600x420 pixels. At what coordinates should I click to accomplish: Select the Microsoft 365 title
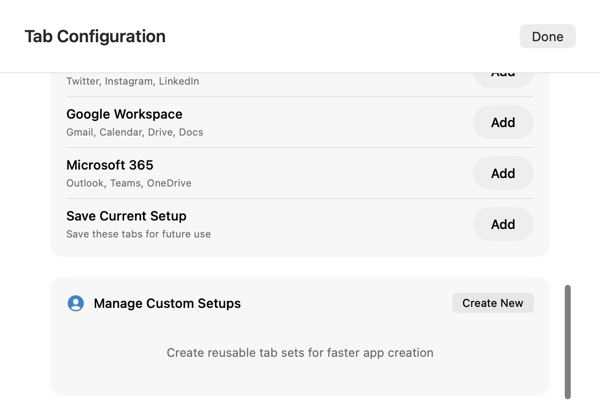pos(110,165)
